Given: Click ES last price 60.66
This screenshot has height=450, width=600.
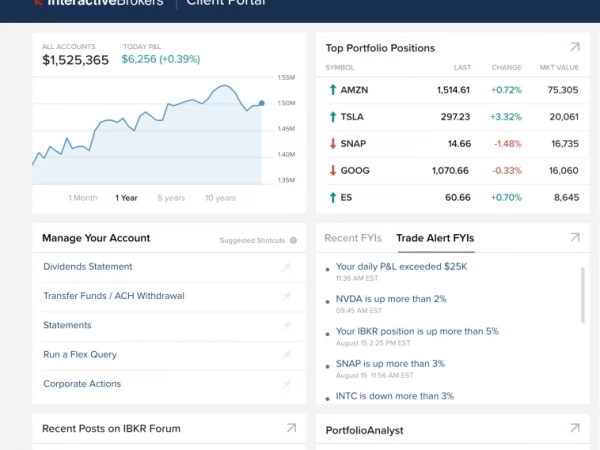Looking at the screenshot, I should tap(458, 197).
